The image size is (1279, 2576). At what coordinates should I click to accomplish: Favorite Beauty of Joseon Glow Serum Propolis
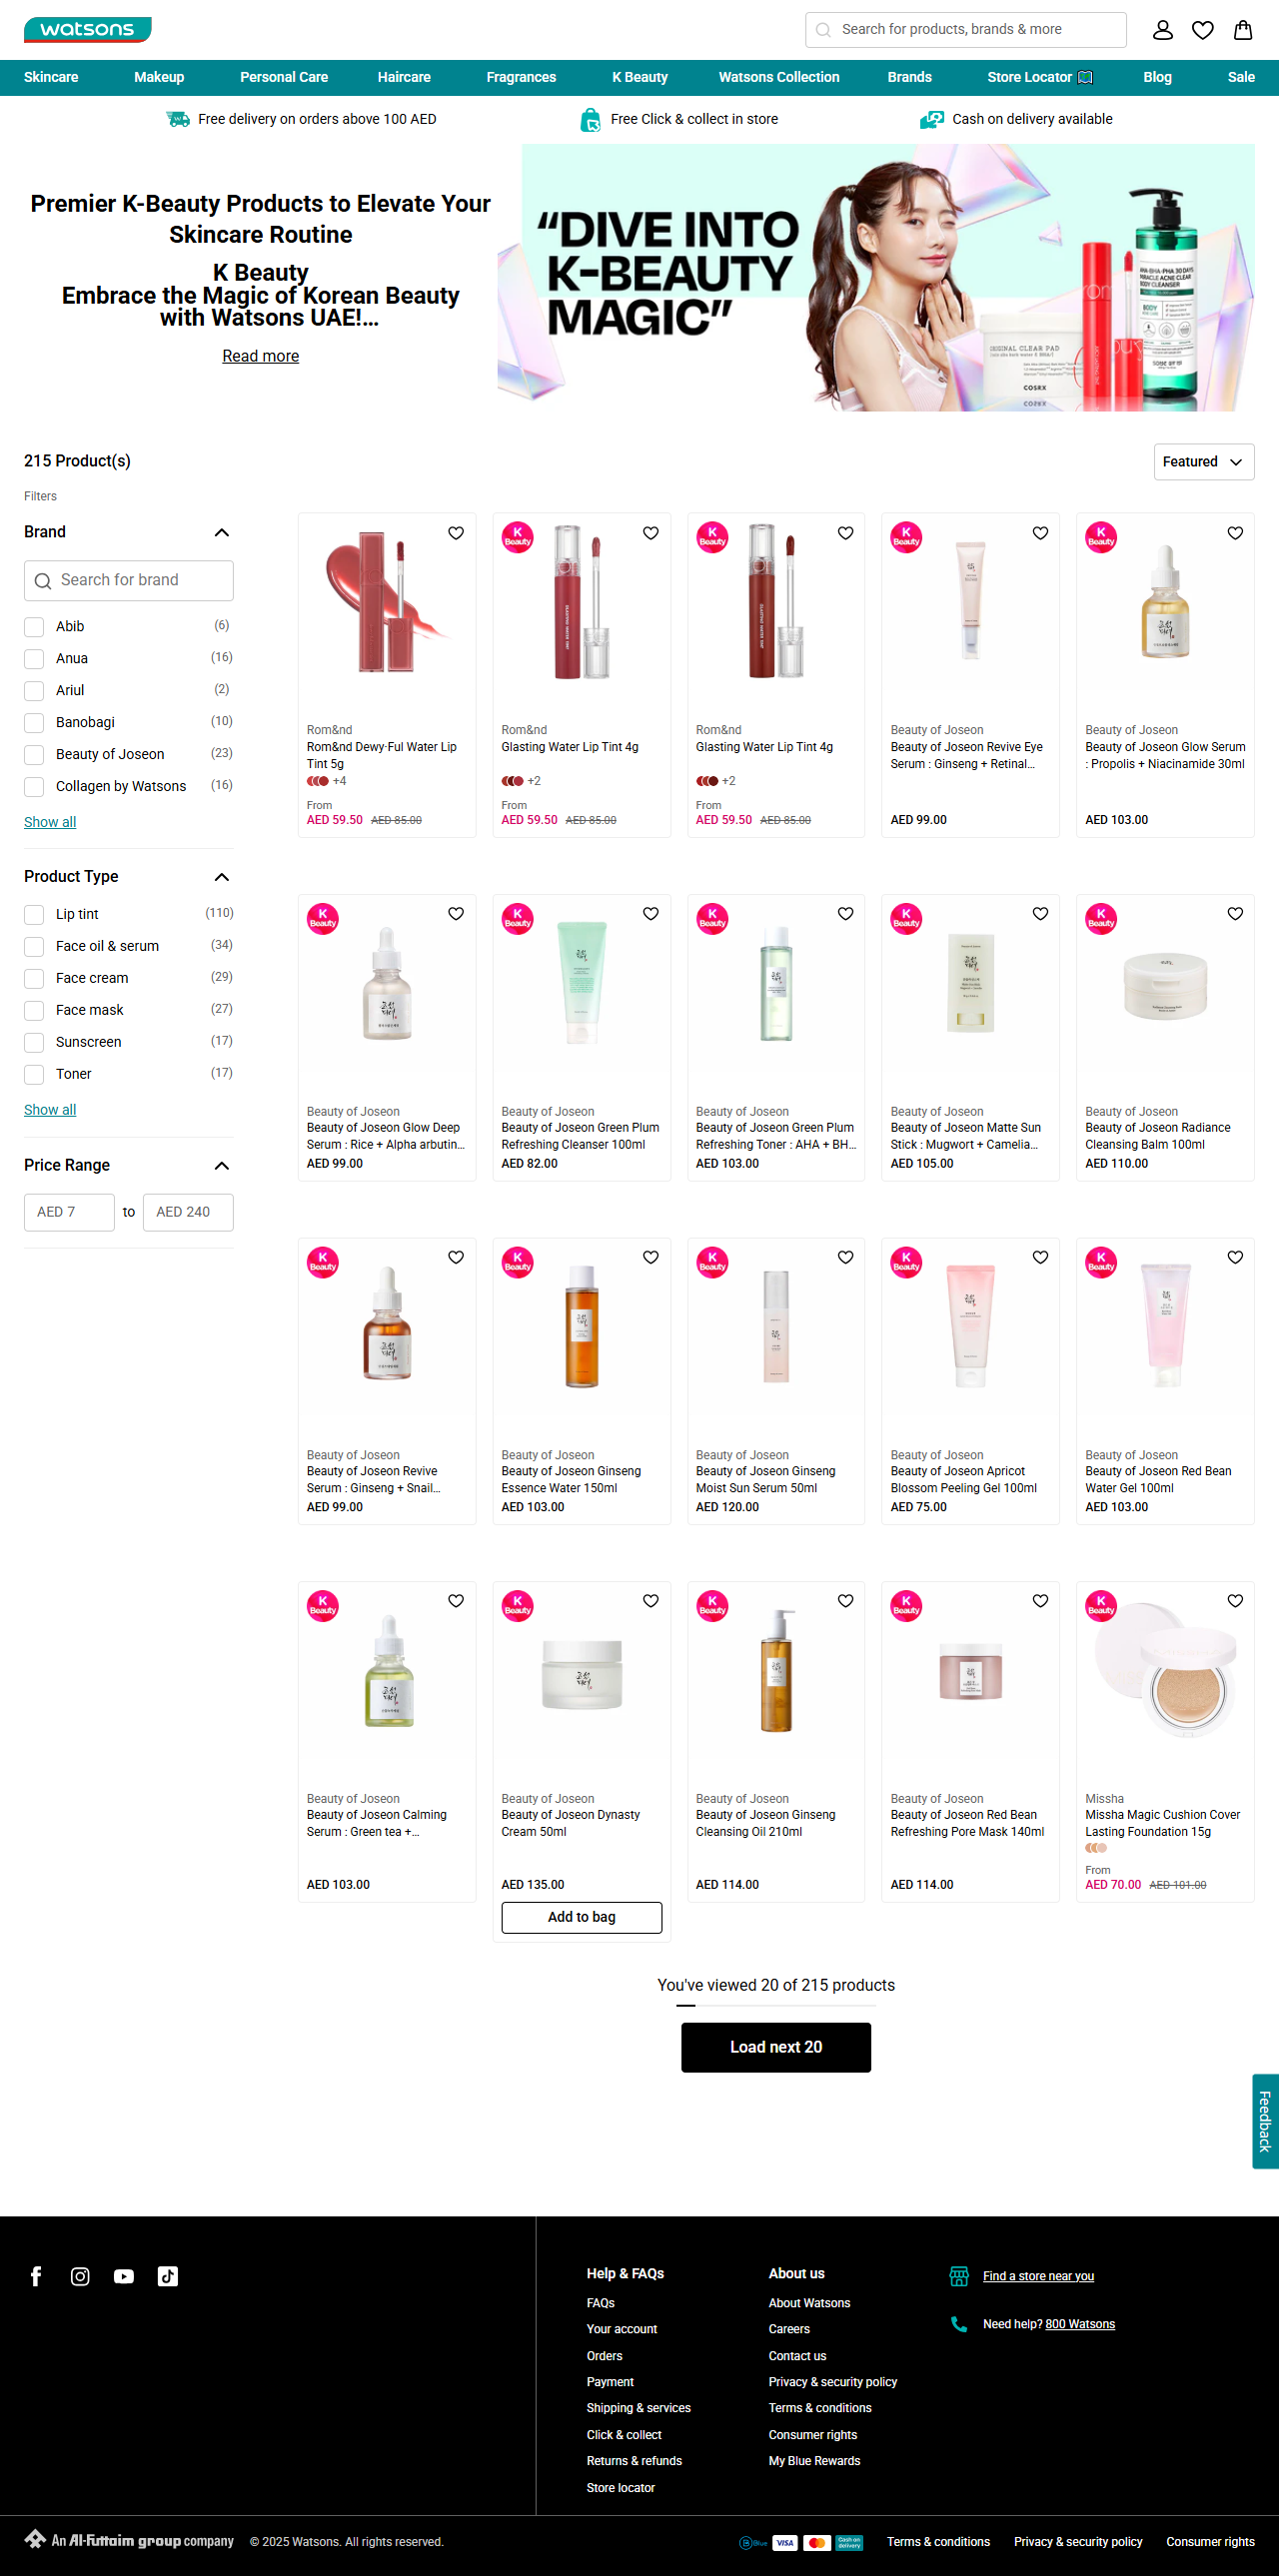coord(1235,533)
